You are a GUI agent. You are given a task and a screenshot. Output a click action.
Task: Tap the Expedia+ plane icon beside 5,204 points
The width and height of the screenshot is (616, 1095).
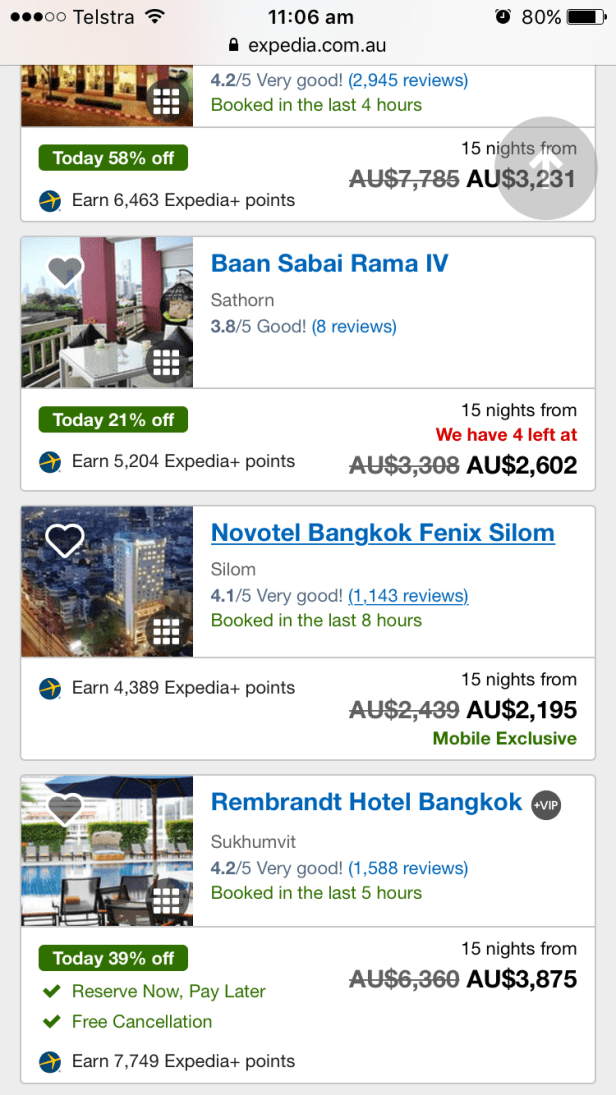[50, 462]
